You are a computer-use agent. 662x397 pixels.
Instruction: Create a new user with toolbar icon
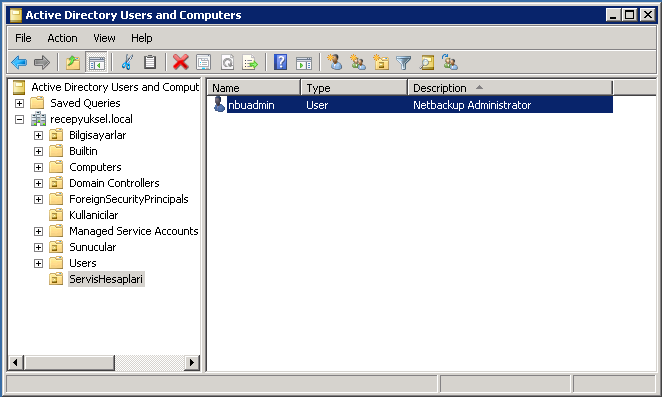click(335, 62)
